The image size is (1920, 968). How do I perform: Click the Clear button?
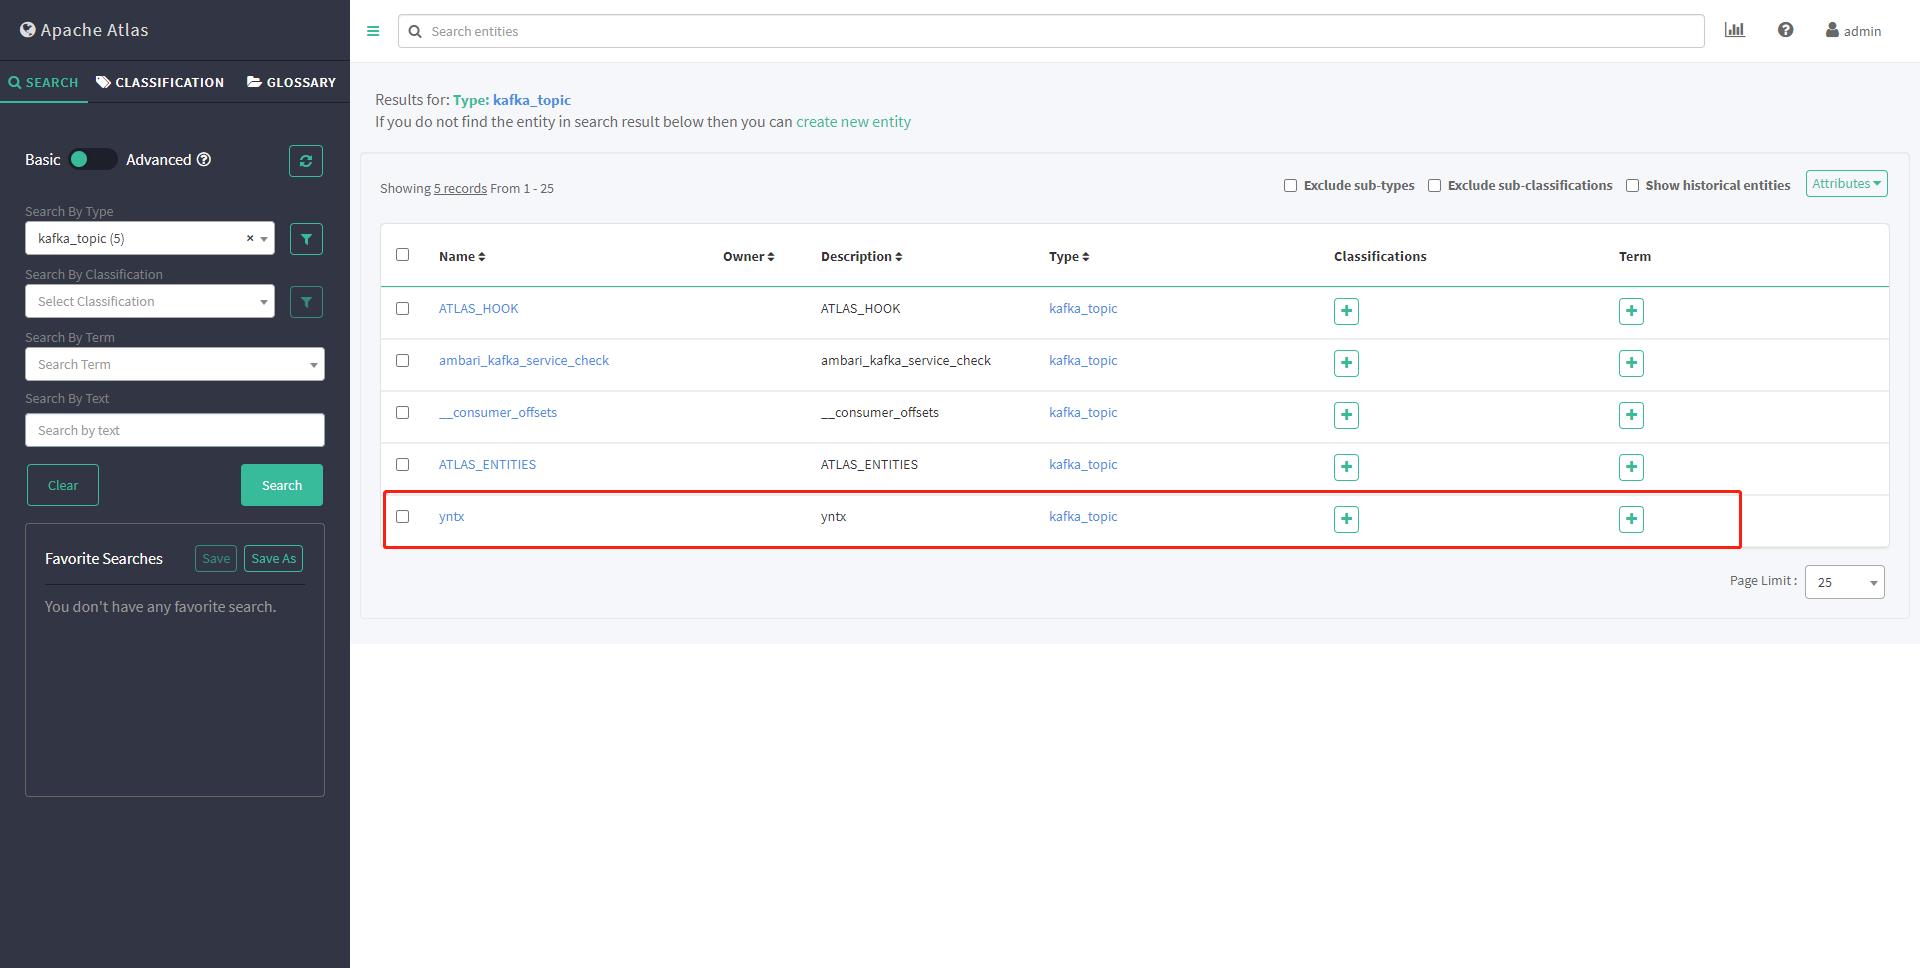click(x=63, y=485)
